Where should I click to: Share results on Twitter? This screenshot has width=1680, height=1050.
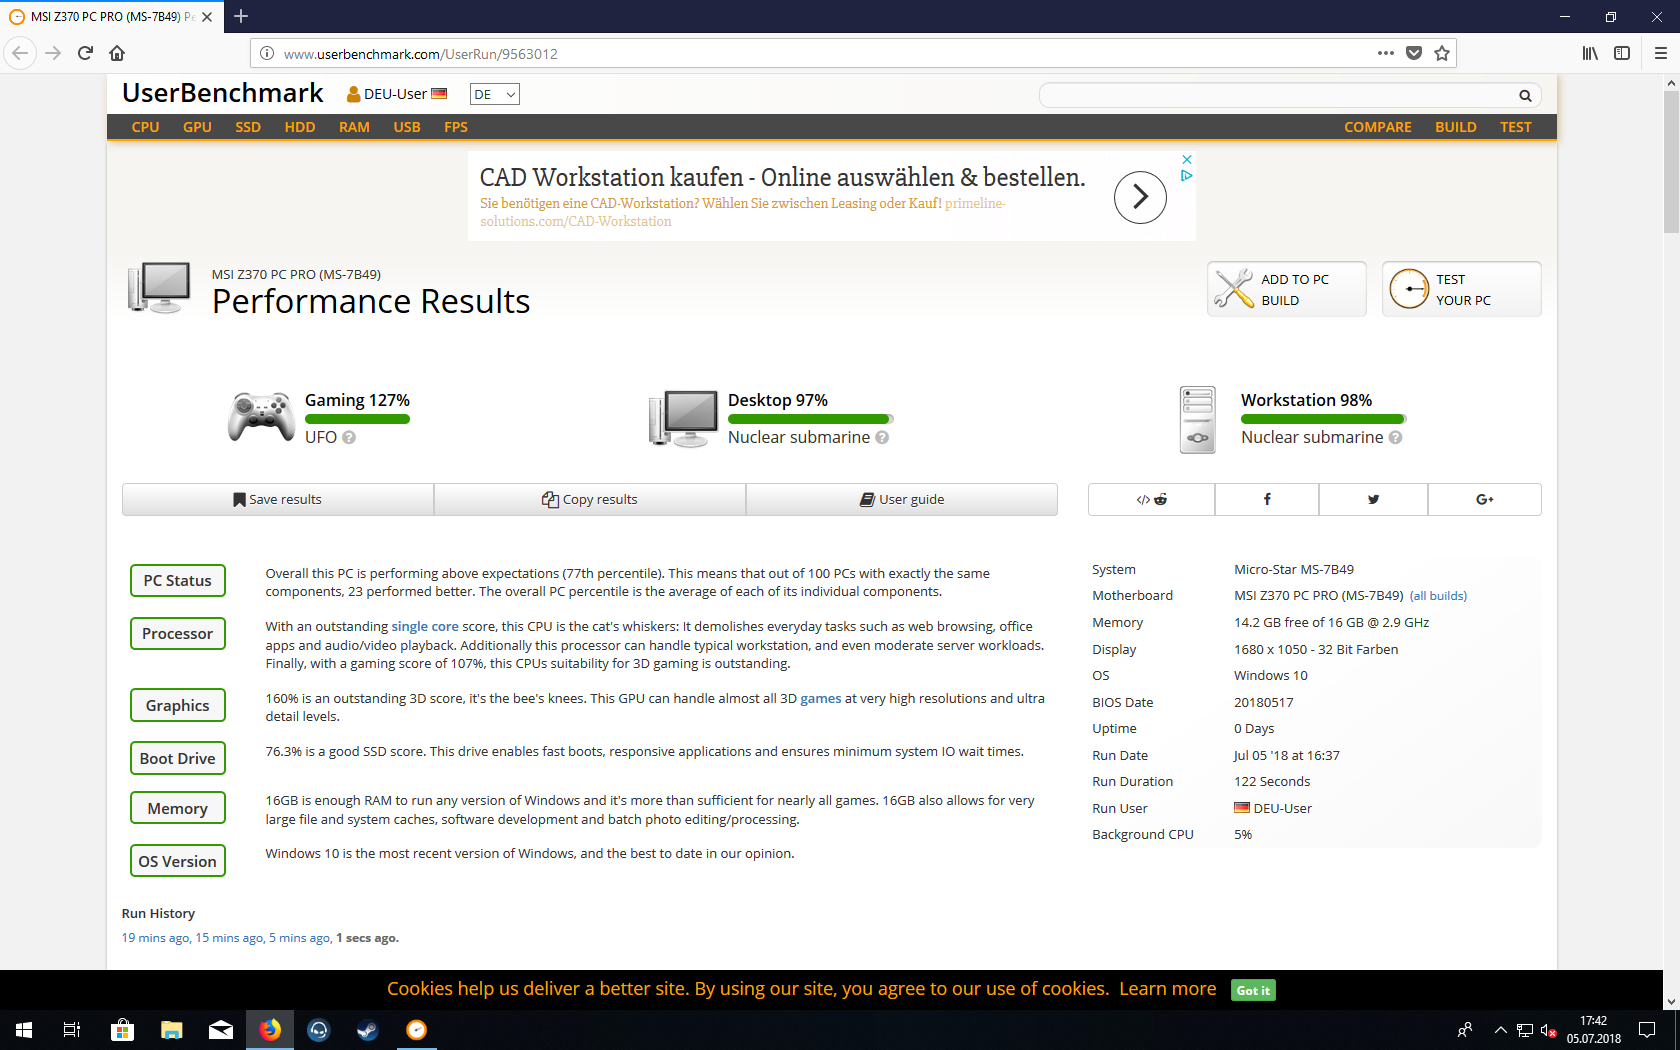click(1373, 499)
